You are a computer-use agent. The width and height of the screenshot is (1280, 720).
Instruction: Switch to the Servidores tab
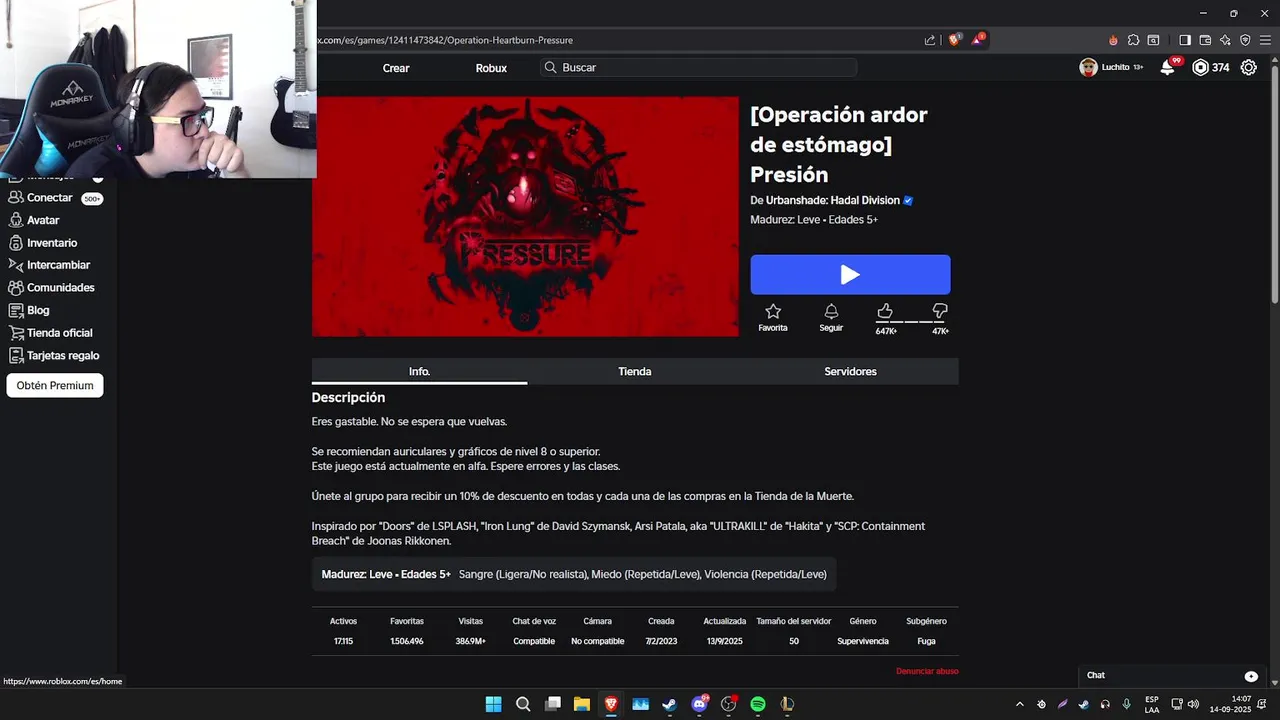(x=850, y=371)
